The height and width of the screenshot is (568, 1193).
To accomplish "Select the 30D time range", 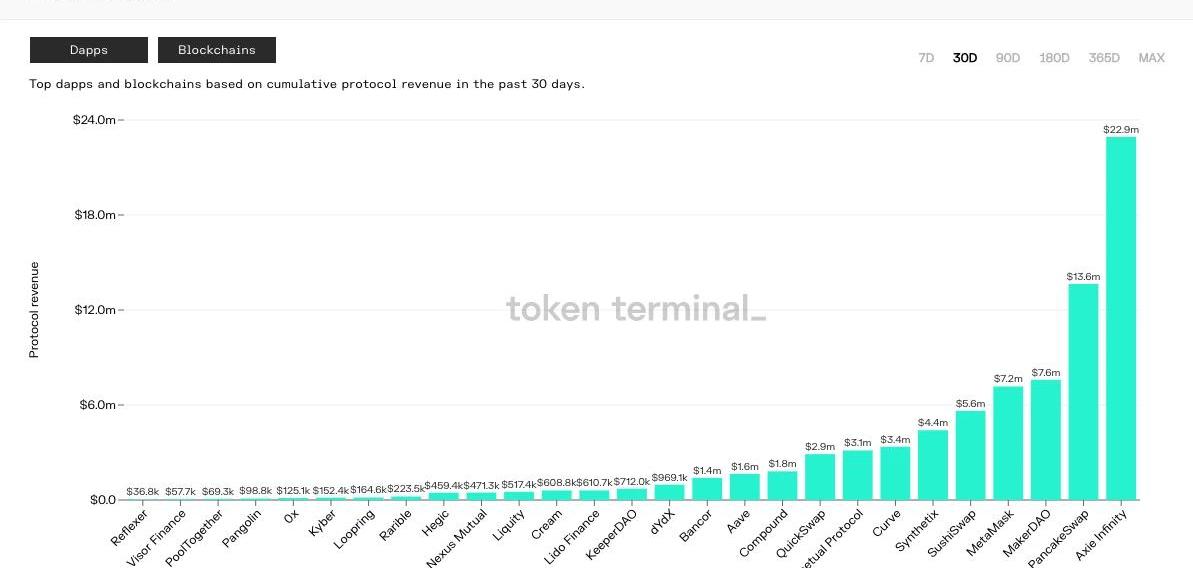I will 965,58.
